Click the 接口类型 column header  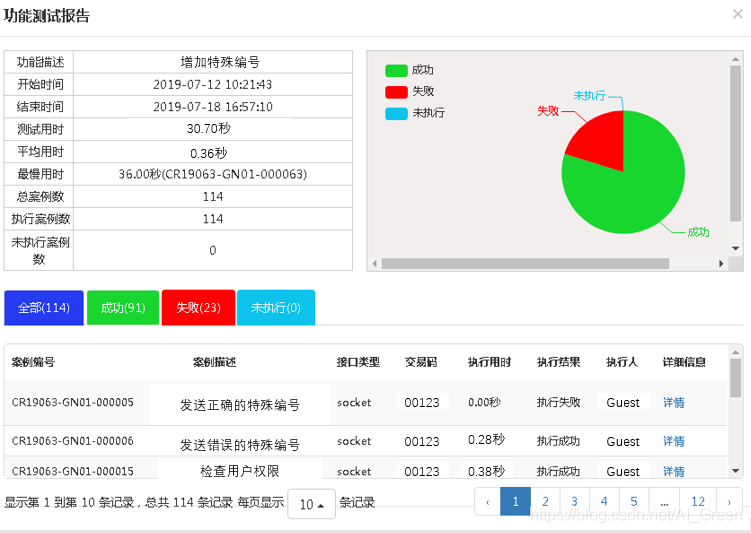(358, 362)
